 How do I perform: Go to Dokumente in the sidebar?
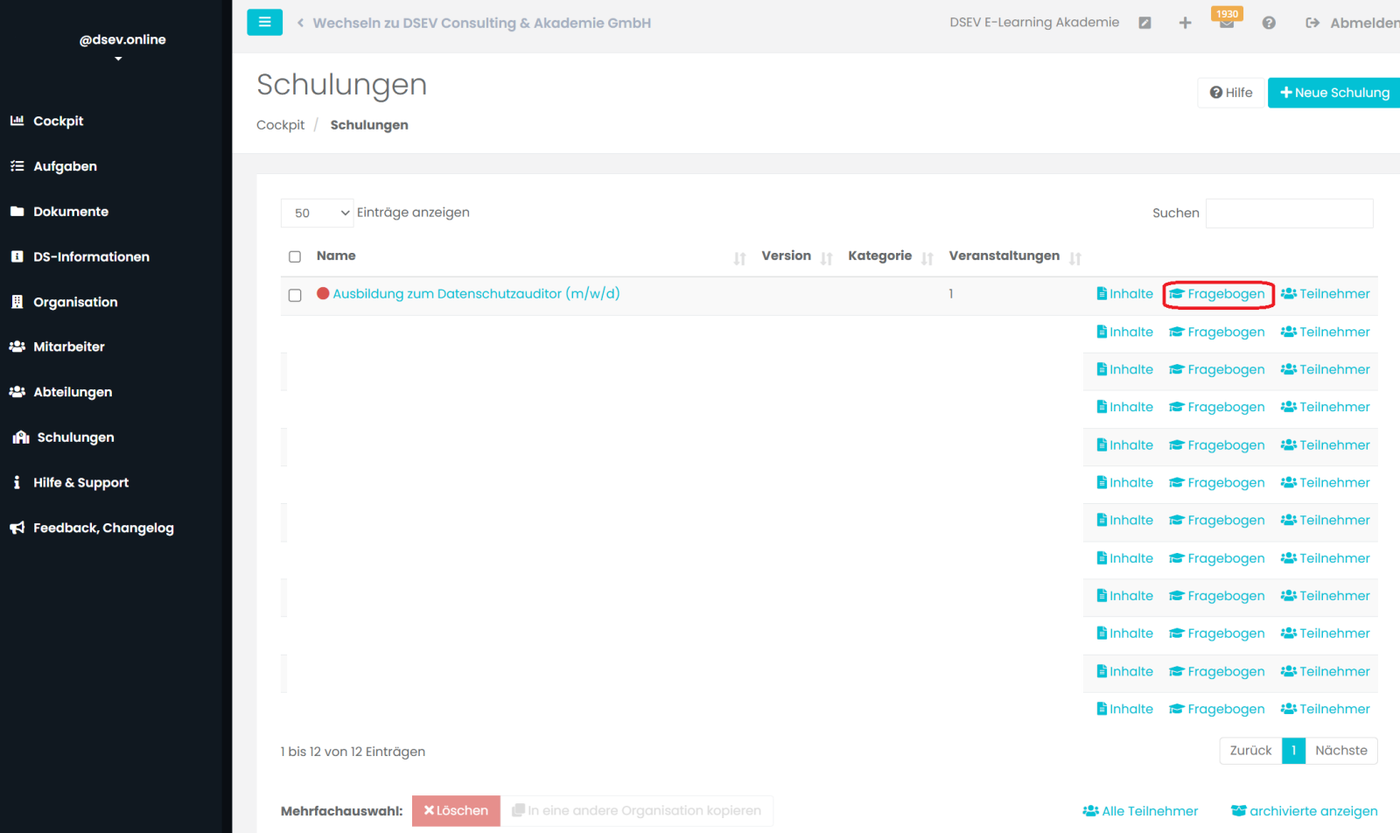59,211
